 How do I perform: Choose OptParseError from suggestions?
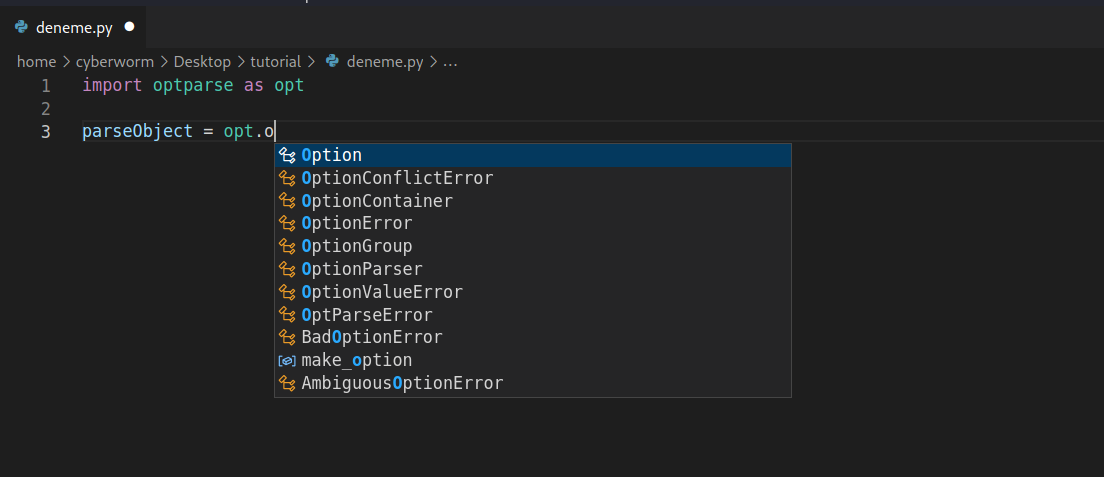coord(367,315)
